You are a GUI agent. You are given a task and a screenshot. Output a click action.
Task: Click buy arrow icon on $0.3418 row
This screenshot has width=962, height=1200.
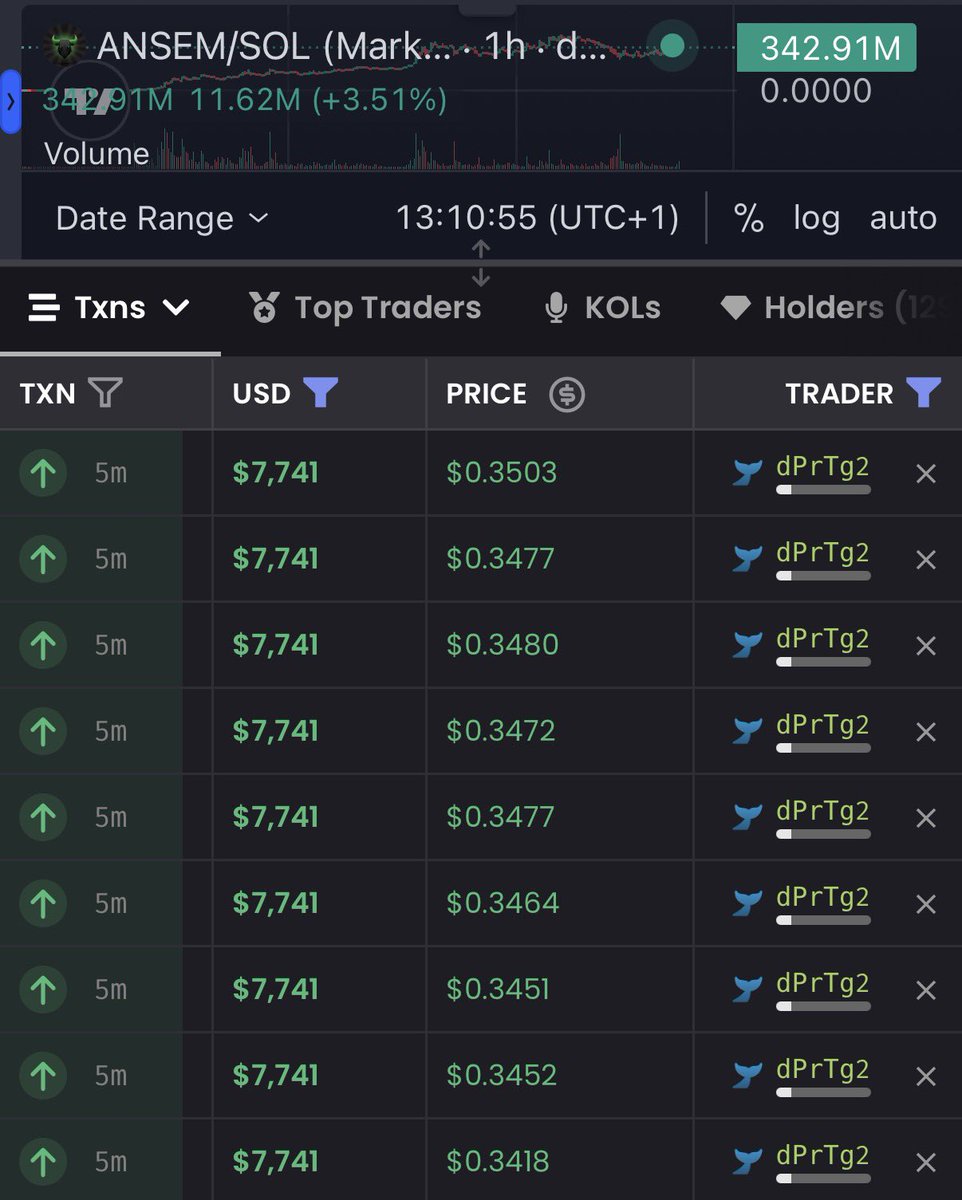pos(42,1161)
